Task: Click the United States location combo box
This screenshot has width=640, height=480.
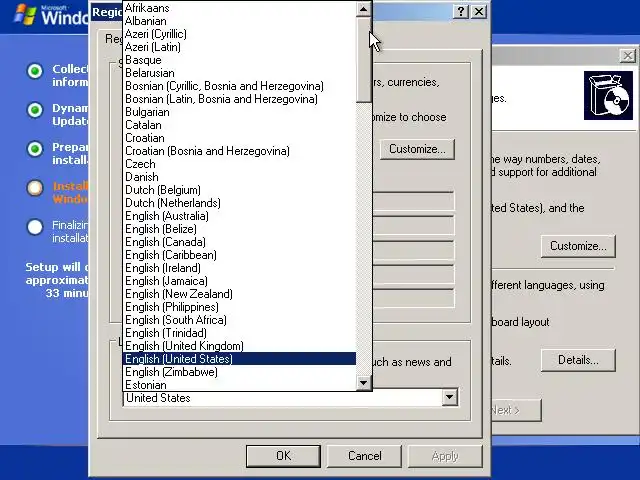Action: (290, 398)
